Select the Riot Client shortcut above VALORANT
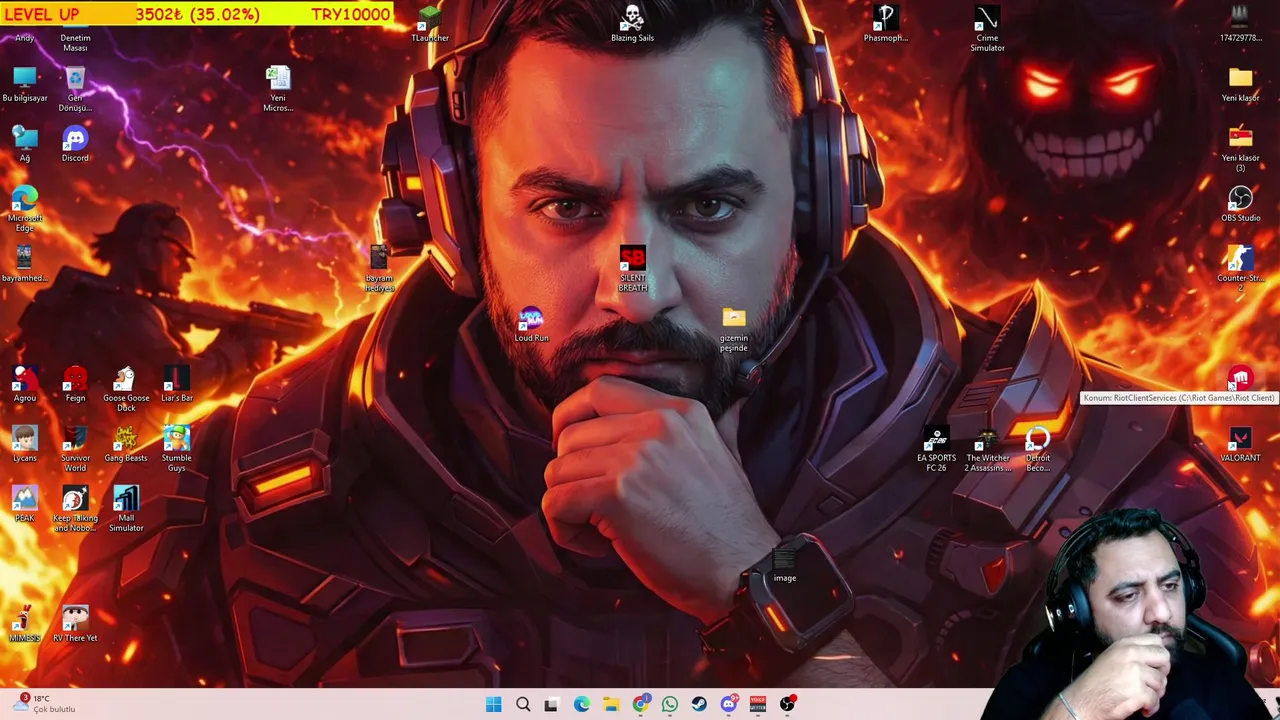This screenshot has height=720, width=1280. coord(1240,380)
